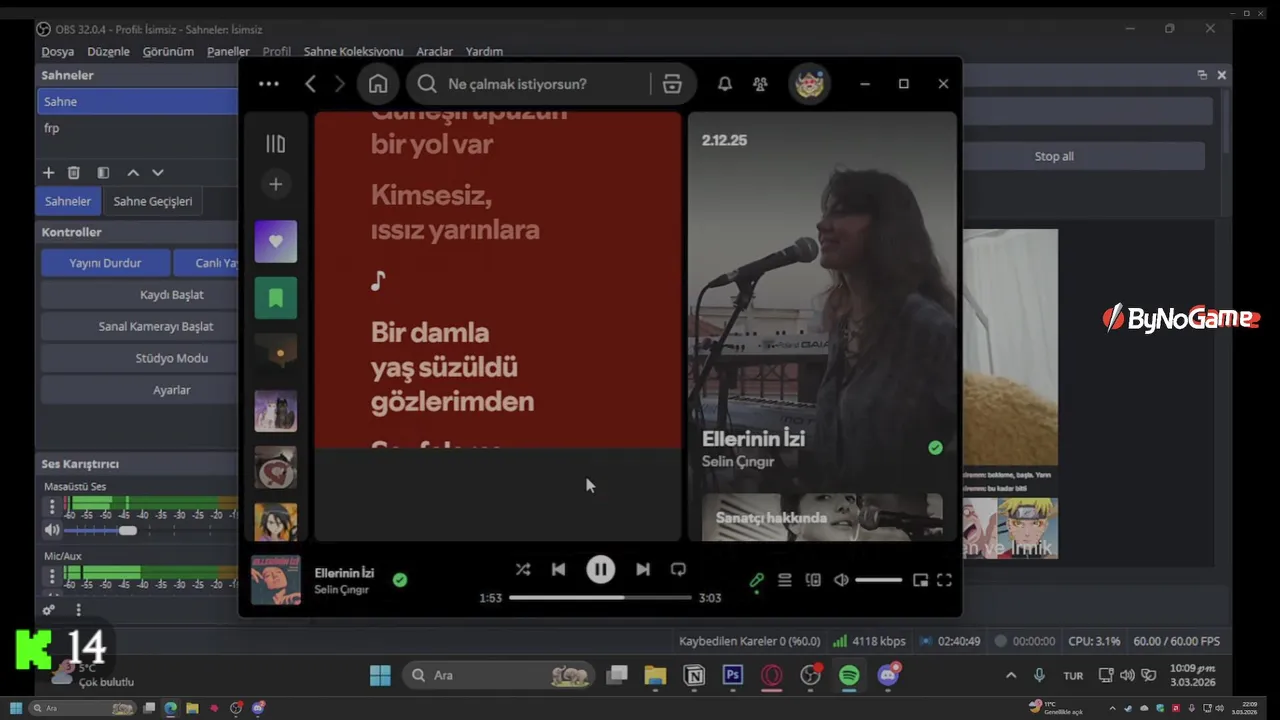Open the now playing album cover thumbnail

point(275,580)
